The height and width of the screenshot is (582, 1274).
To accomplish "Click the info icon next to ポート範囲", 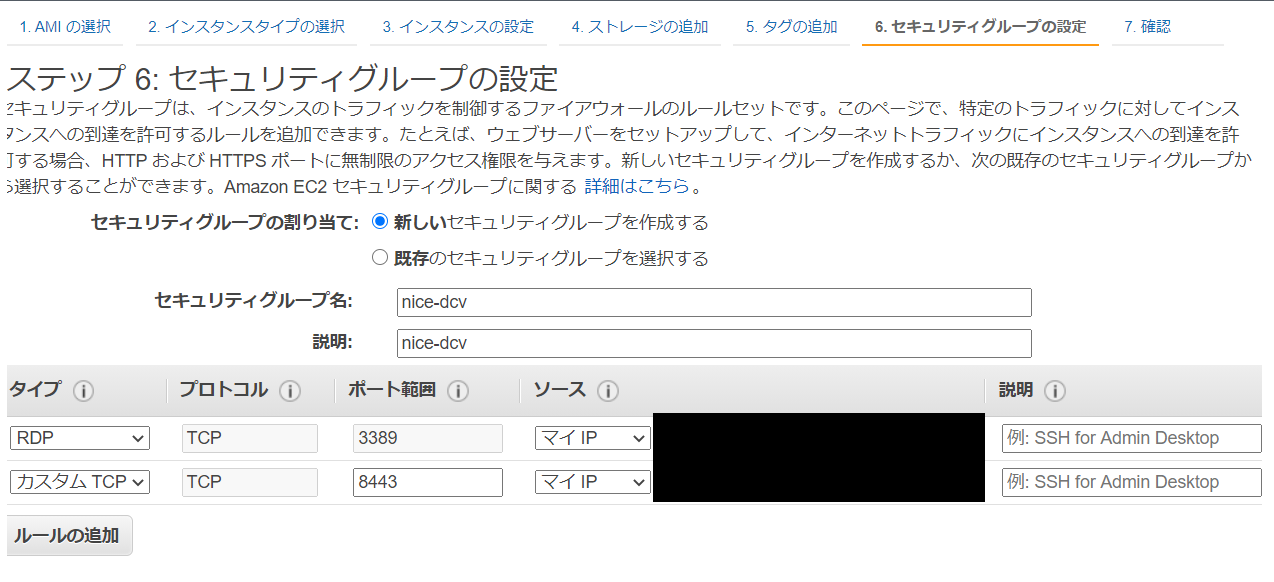I will point(457,391).
